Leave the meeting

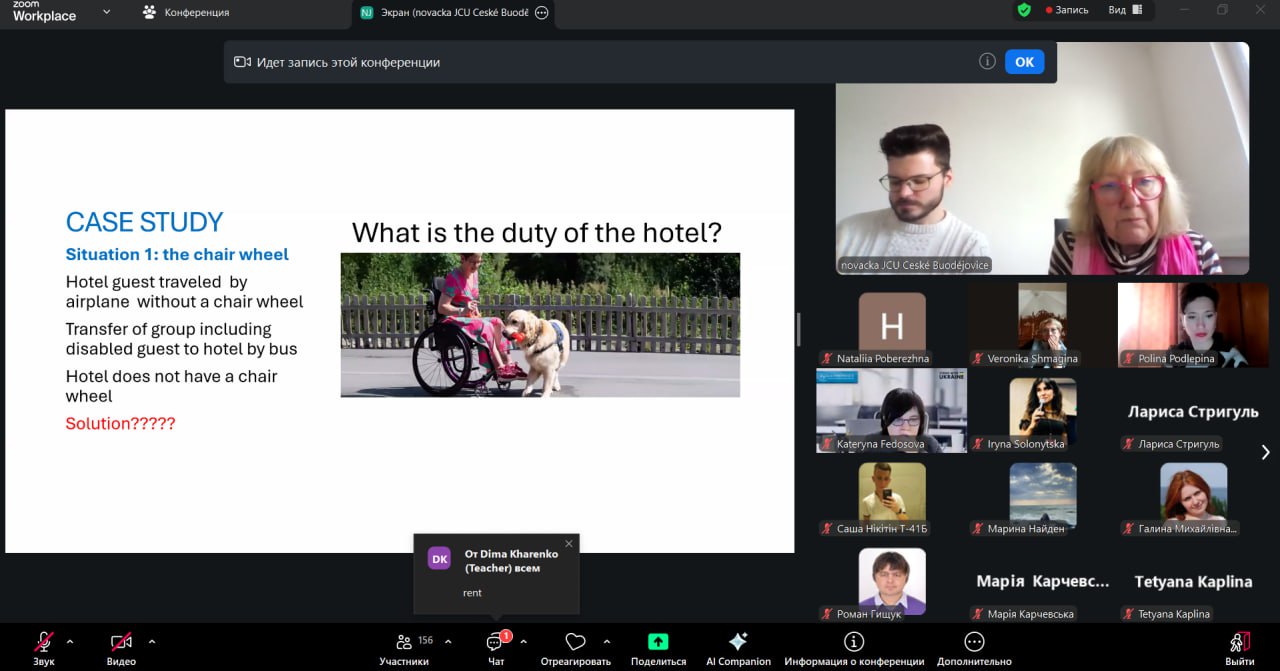tap(1239, 648)
